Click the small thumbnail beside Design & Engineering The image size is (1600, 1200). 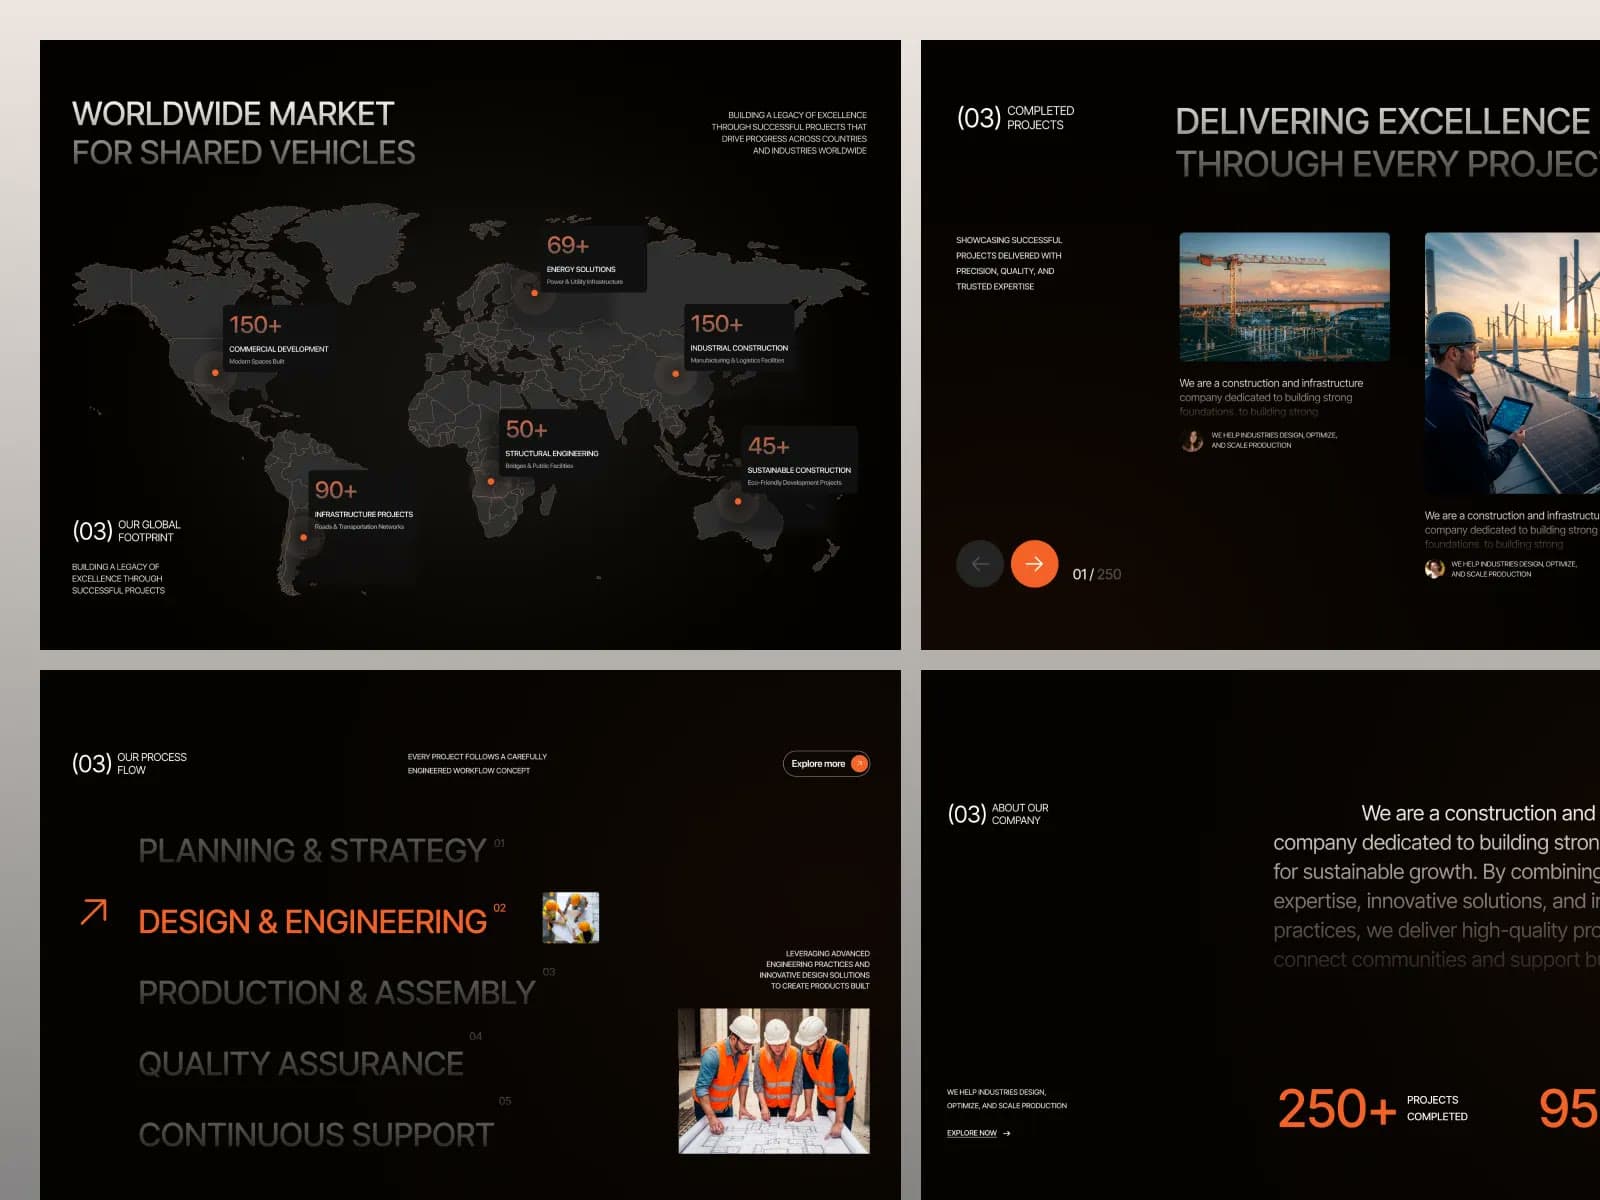pos(570,918)
